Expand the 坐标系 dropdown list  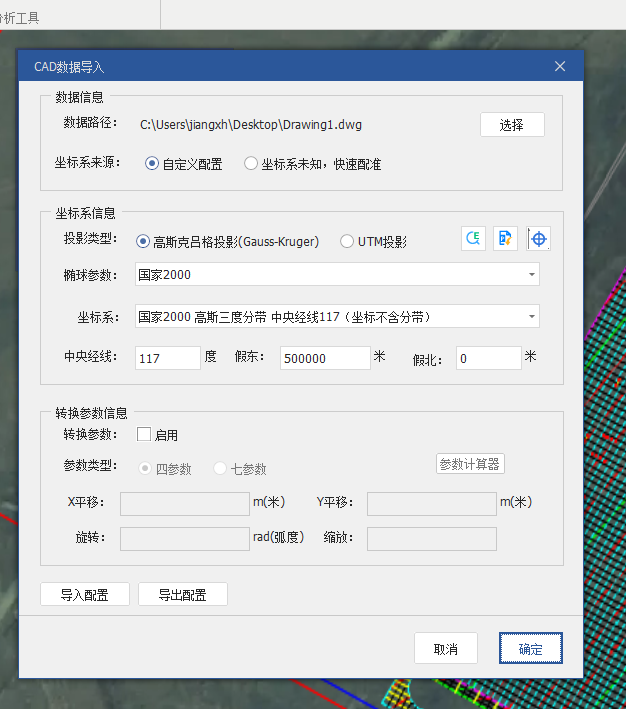(x=337, y=317)
